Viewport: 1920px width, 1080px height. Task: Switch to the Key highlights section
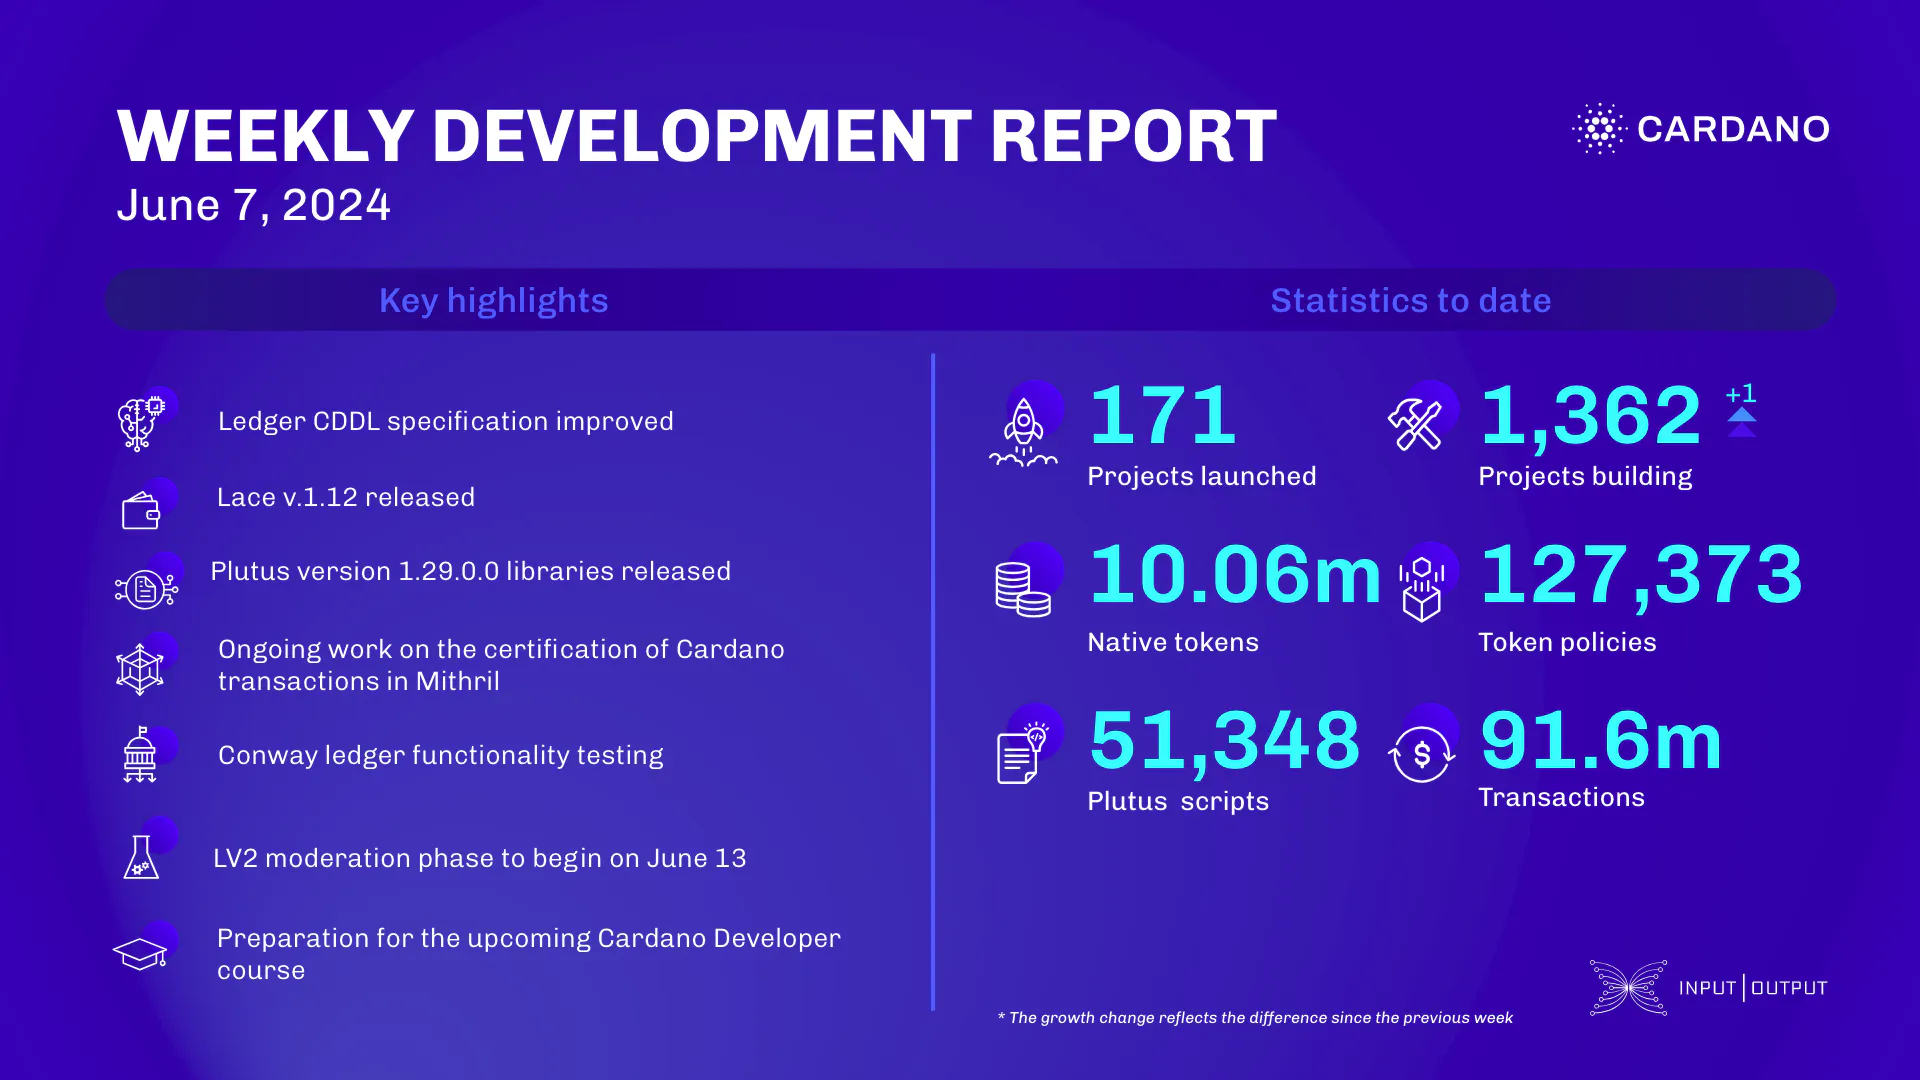point(493,300)
